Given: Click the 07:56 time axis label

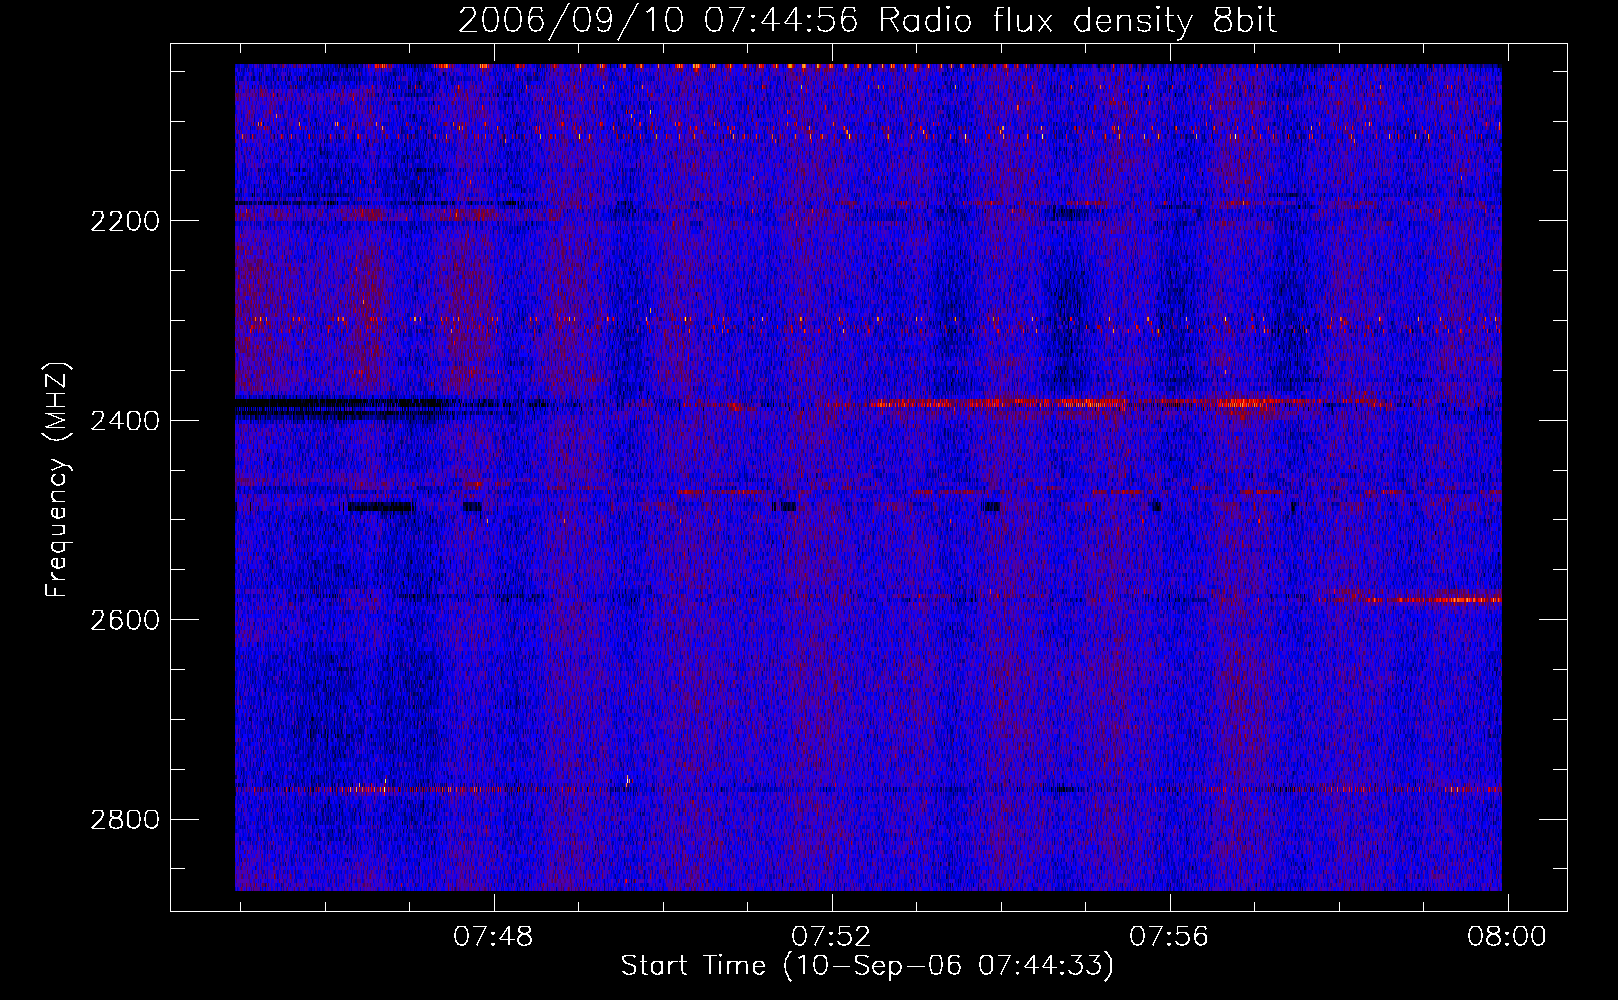Looking at the screenshot, I should (x=1169, y=937).
